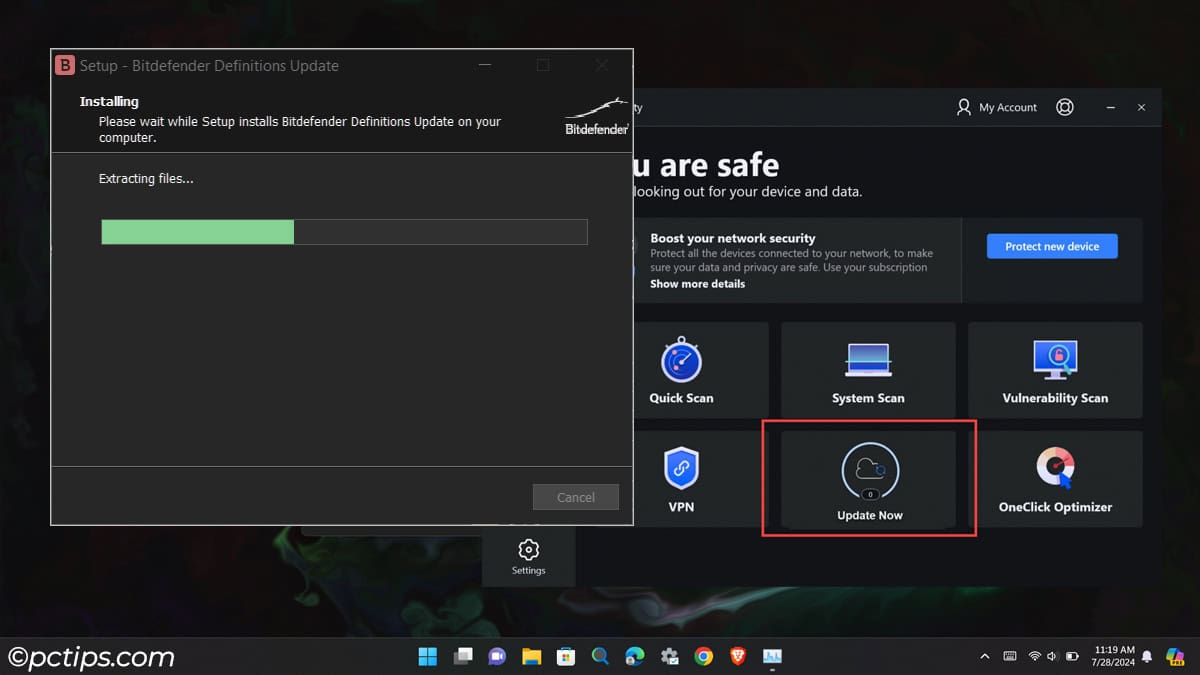Open Bitdefender's help icon in the title bar
1200x675 pixels.
point(1065,107)
